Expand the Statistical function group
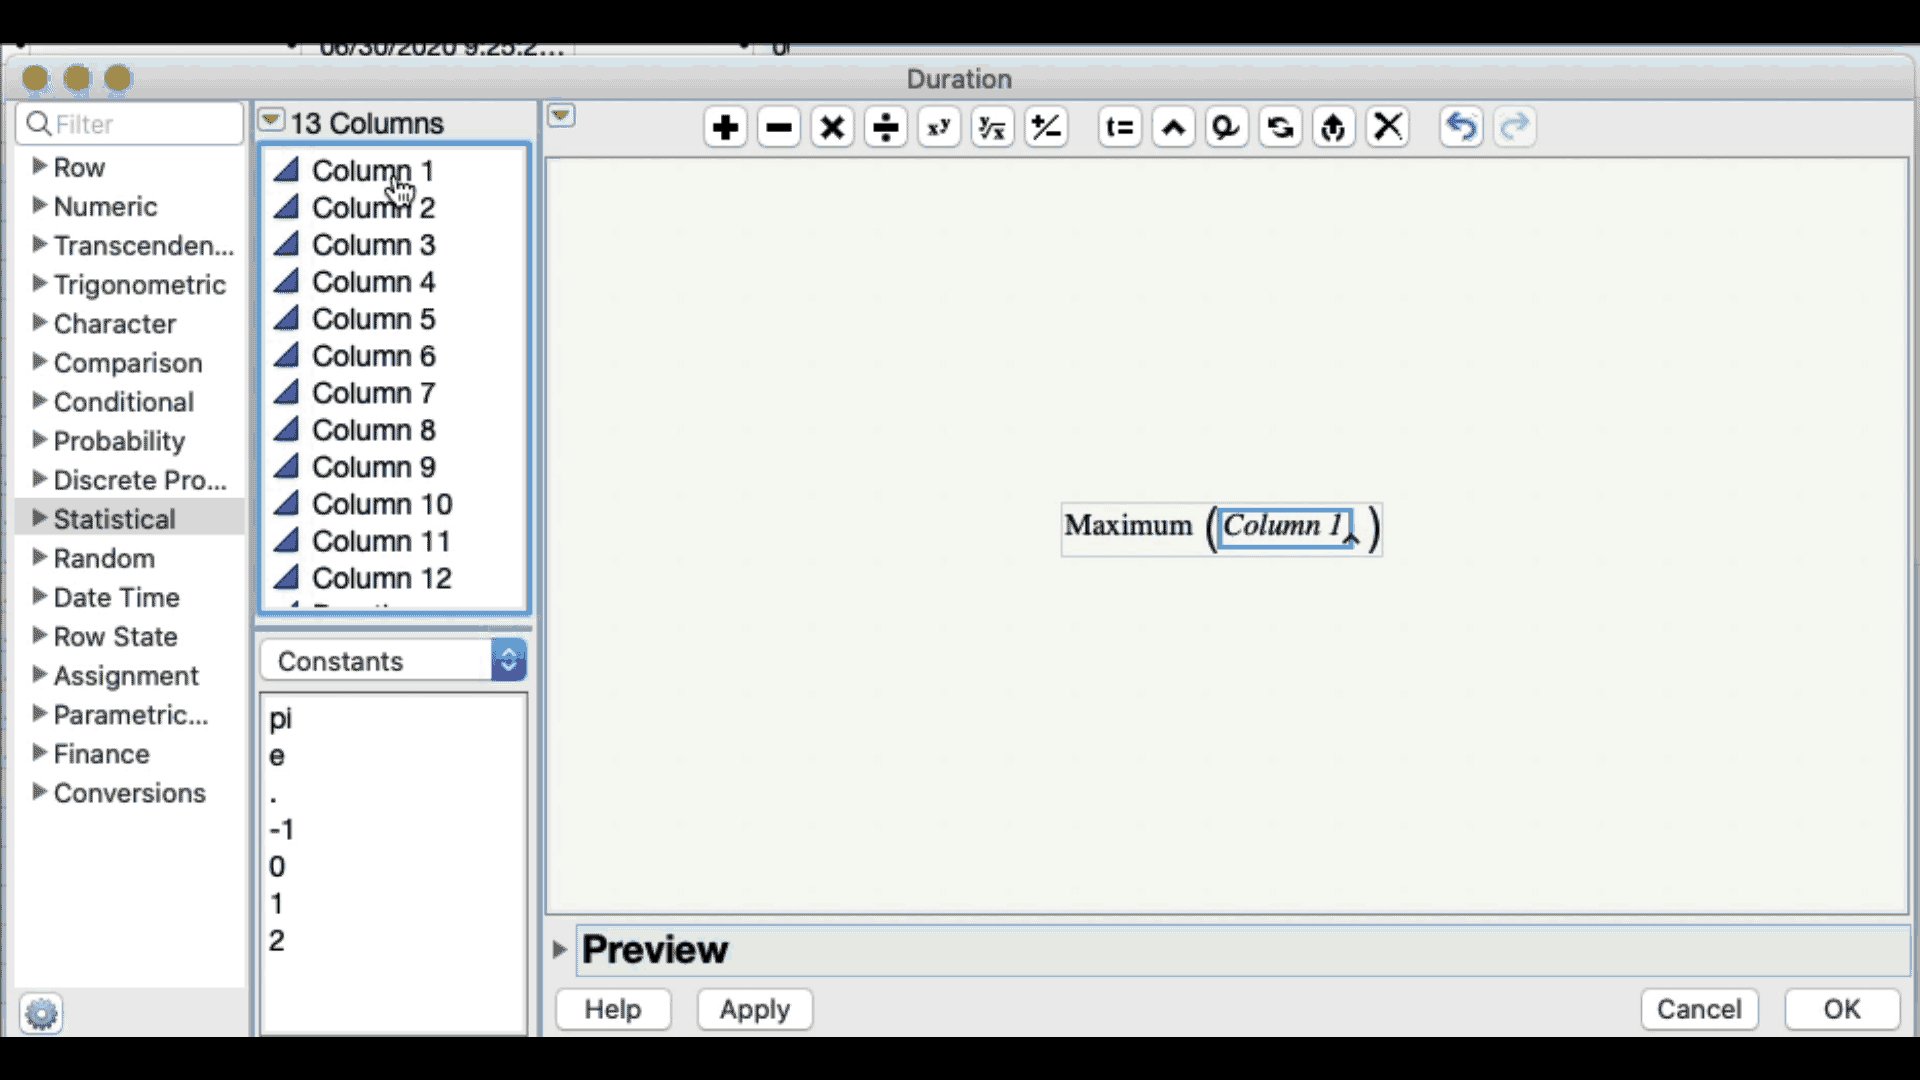The height and width of the screenshot is (1080, 1920). point(39,518)
